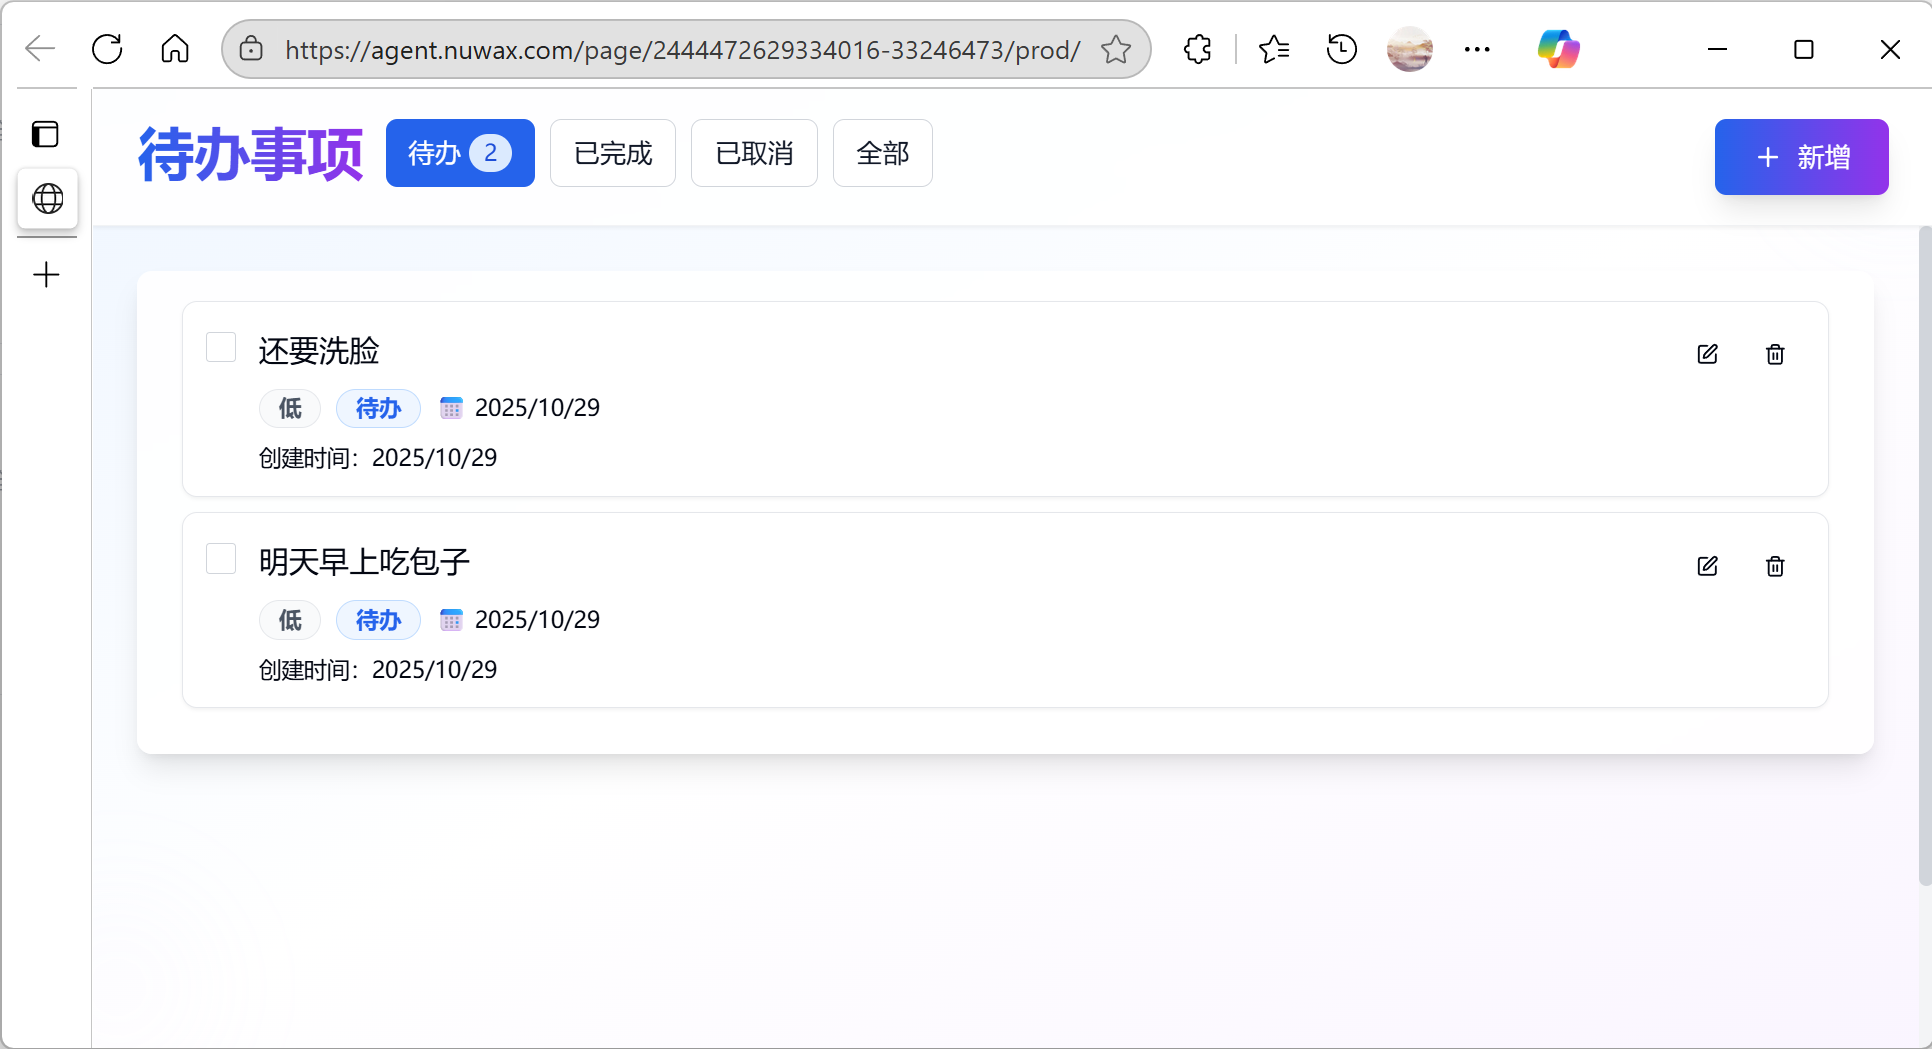Click the calendar icon beside 还要洗脸's due date
The height and width of the screenshot is (1049, 1932).
[451, 407]
